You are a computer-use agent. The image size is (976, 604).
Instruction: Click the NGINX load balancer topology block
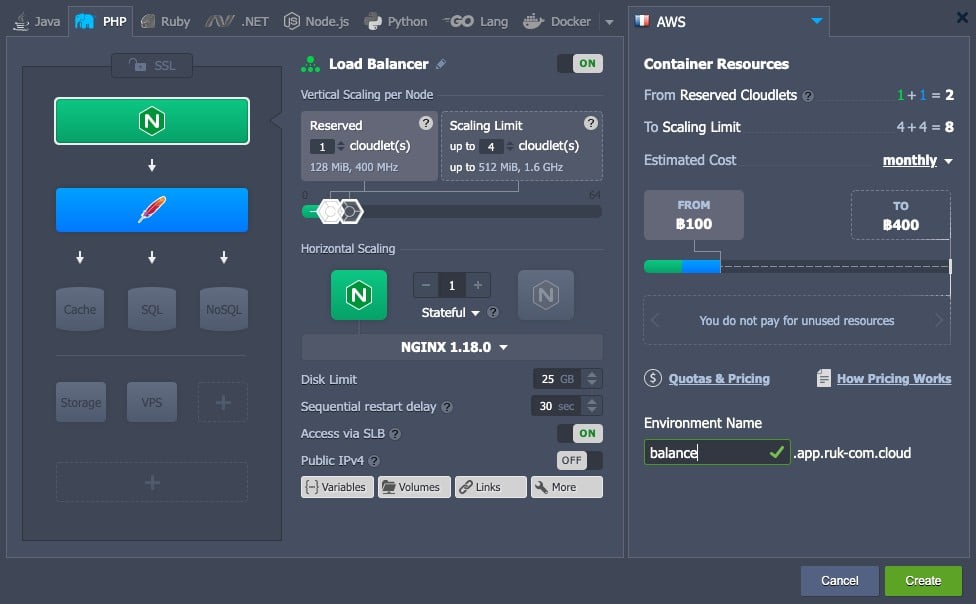[x=152, y=121]
